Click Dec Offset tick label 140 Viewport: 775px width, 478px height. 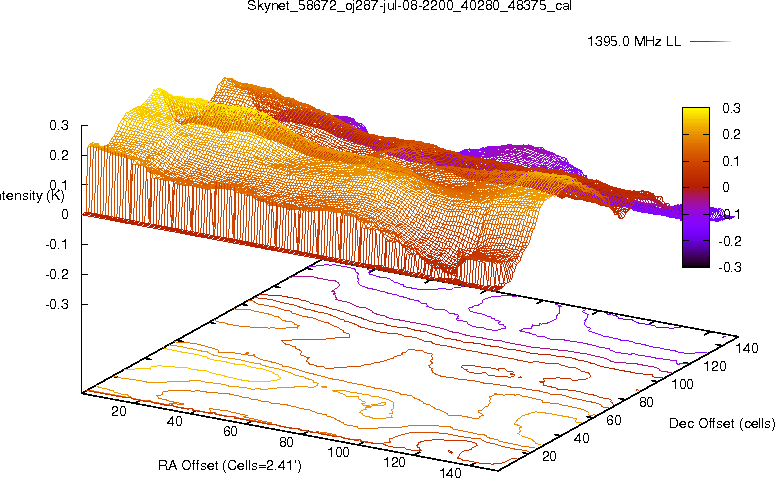pos(747,348)
